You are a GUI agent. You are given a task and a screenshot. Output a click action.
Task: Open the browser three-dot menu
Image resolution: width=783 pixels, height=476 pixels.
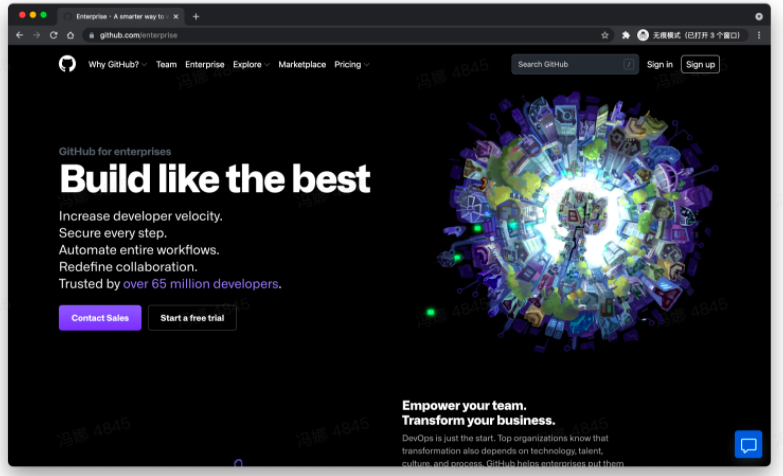[759, 35]
